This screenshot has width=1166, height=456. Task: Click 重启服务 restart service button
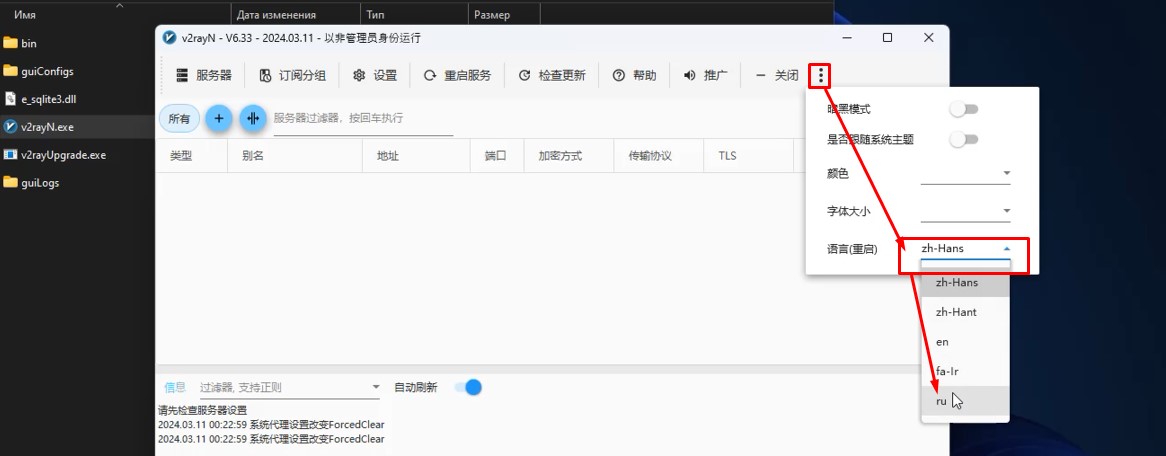(x=457, y=75)
